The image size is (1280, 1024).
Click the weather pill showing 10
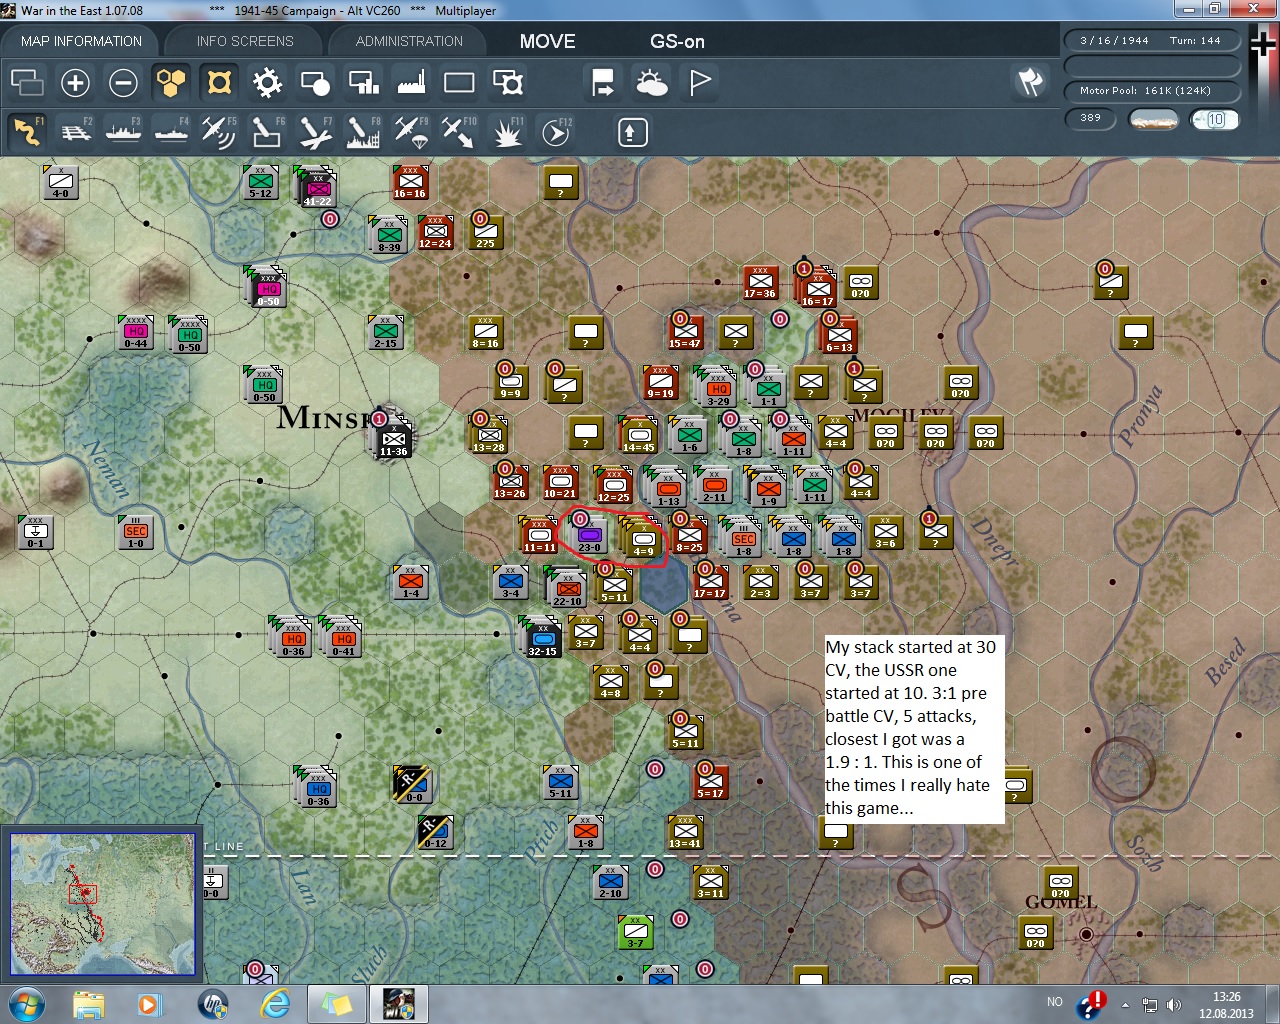point(1215,119)
